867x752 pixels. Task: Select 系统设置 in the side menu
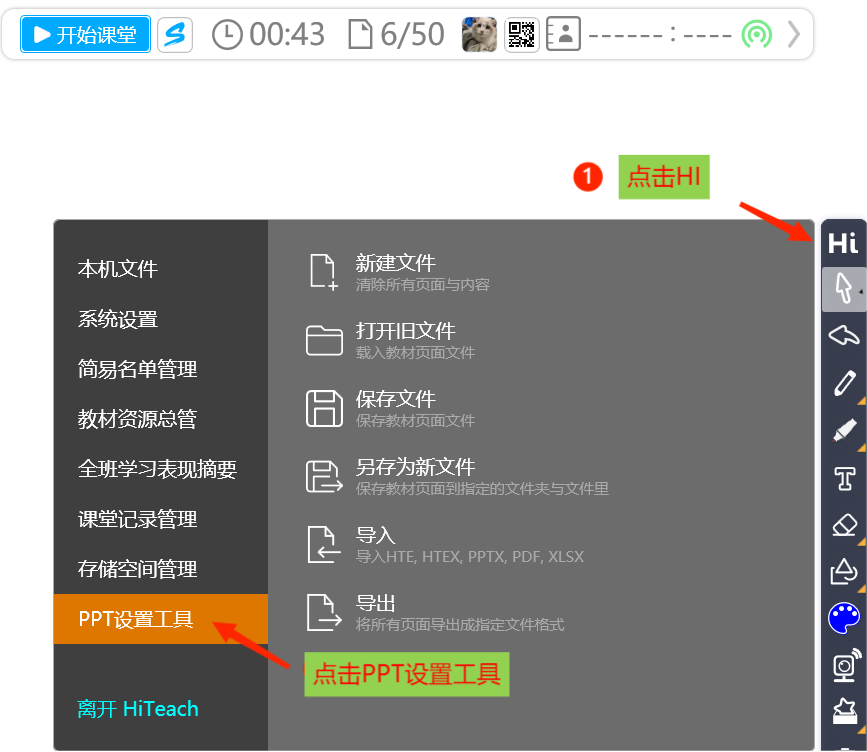coord(118,320)
